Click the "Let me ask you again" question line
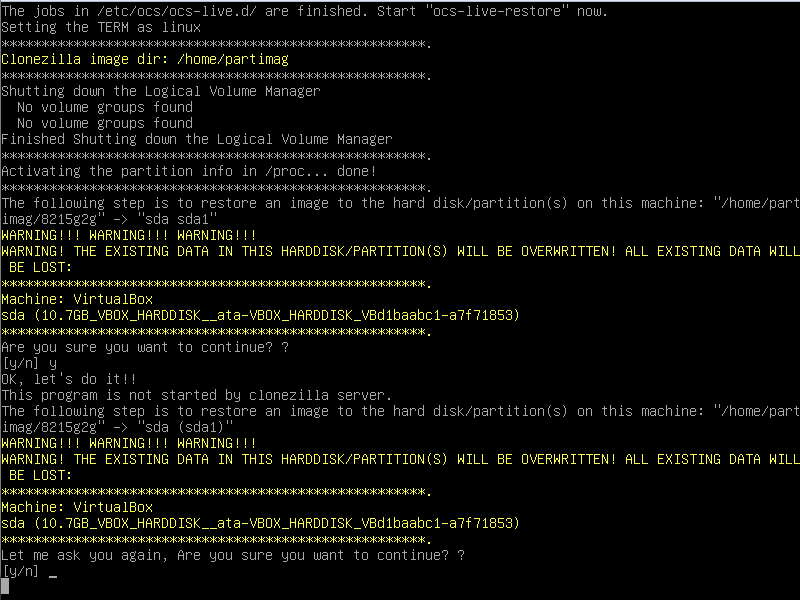This screenshot has height=600, width=800. coord(233,555)
